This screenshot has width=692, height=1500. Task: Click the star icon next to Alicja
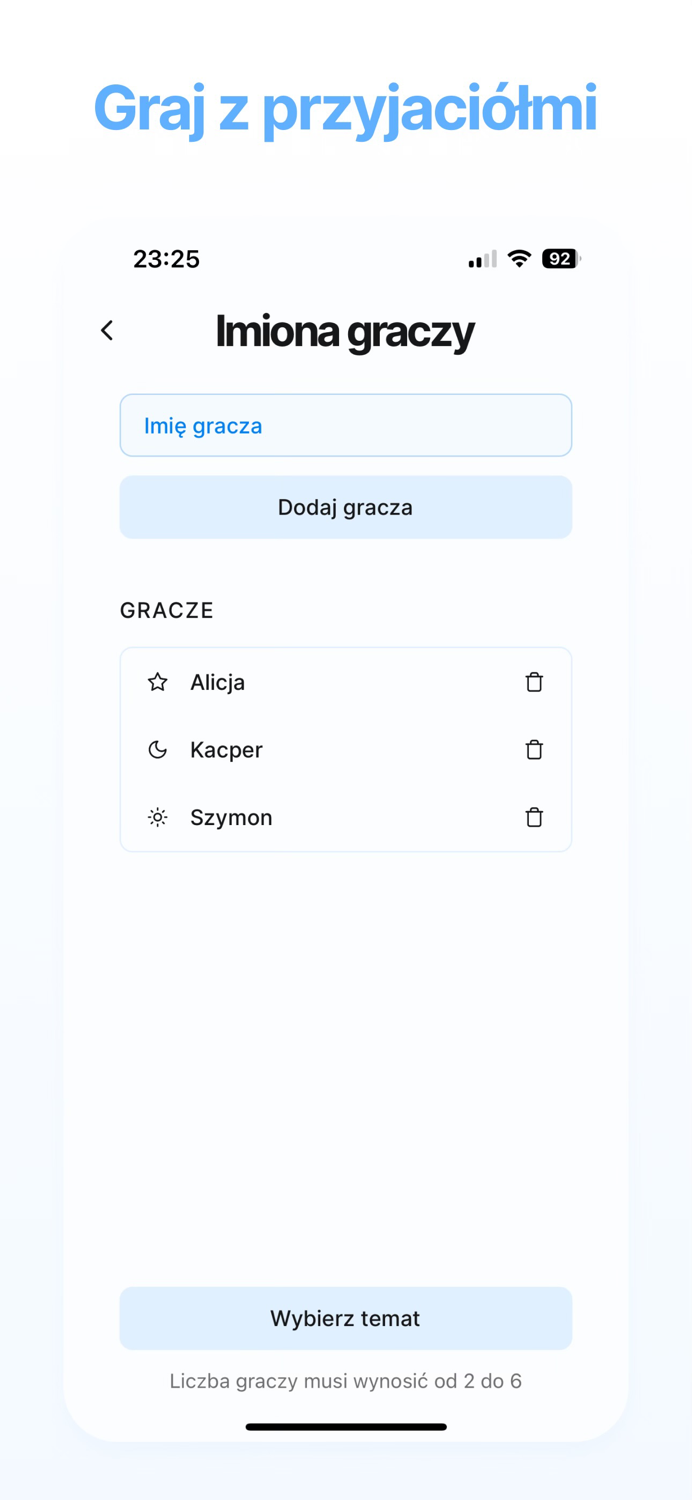click(x=157, y=682)
